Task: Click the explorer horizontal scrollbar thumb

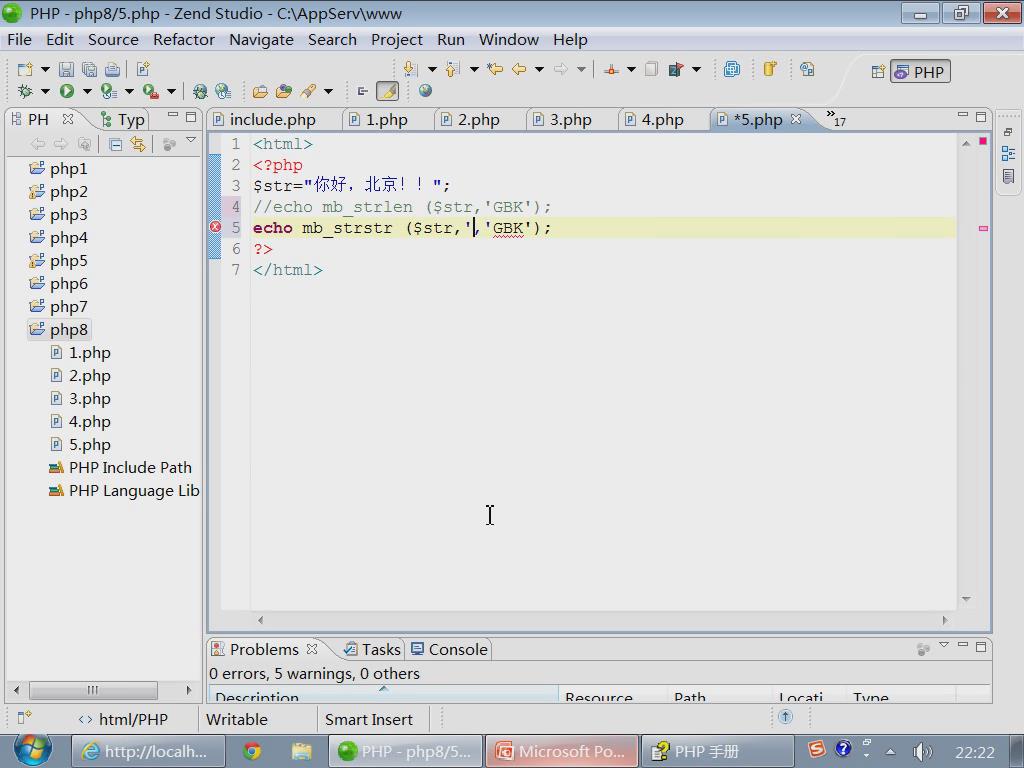Action: (93, 690)
